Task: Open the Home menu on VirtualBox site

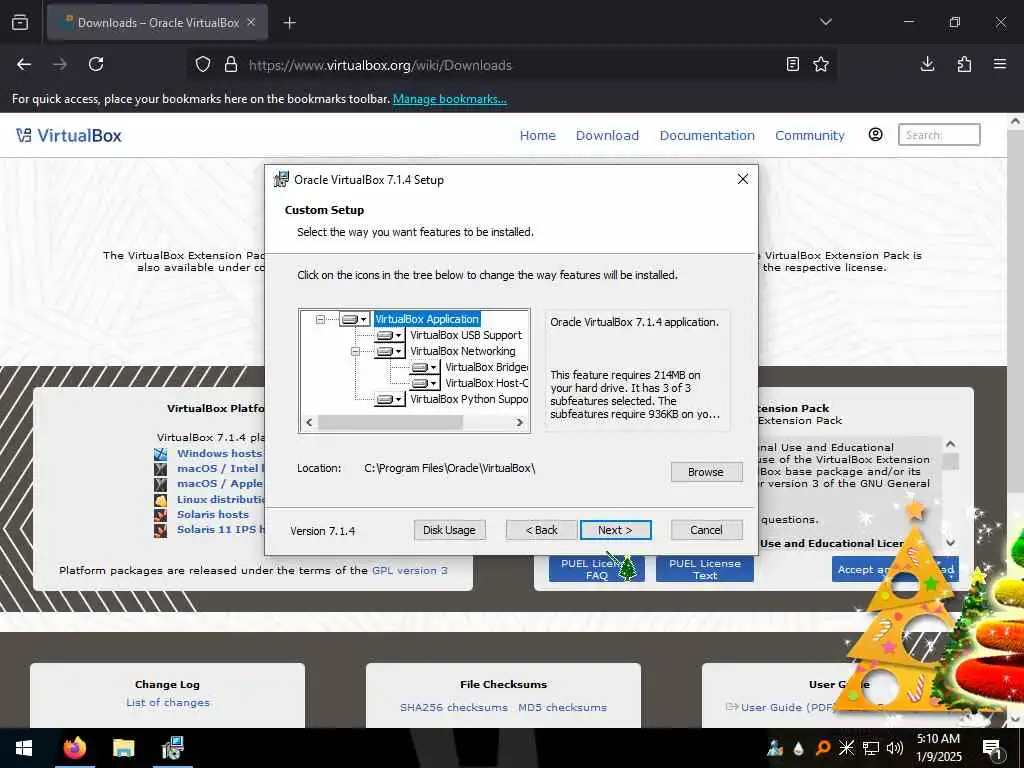Action: click(x=537, y=135)
